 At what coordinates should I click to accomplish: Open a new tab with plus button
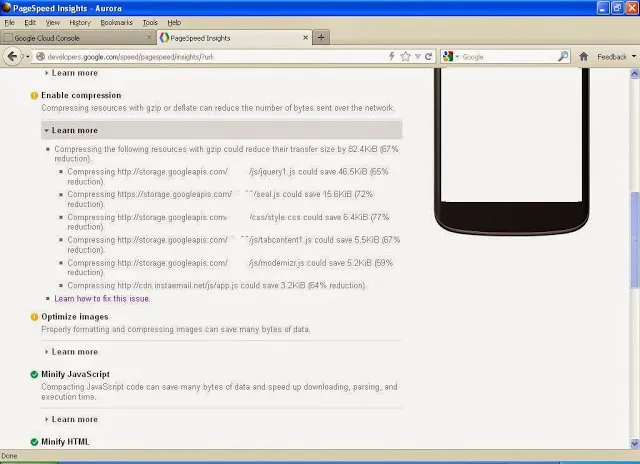tap(321, 38)
